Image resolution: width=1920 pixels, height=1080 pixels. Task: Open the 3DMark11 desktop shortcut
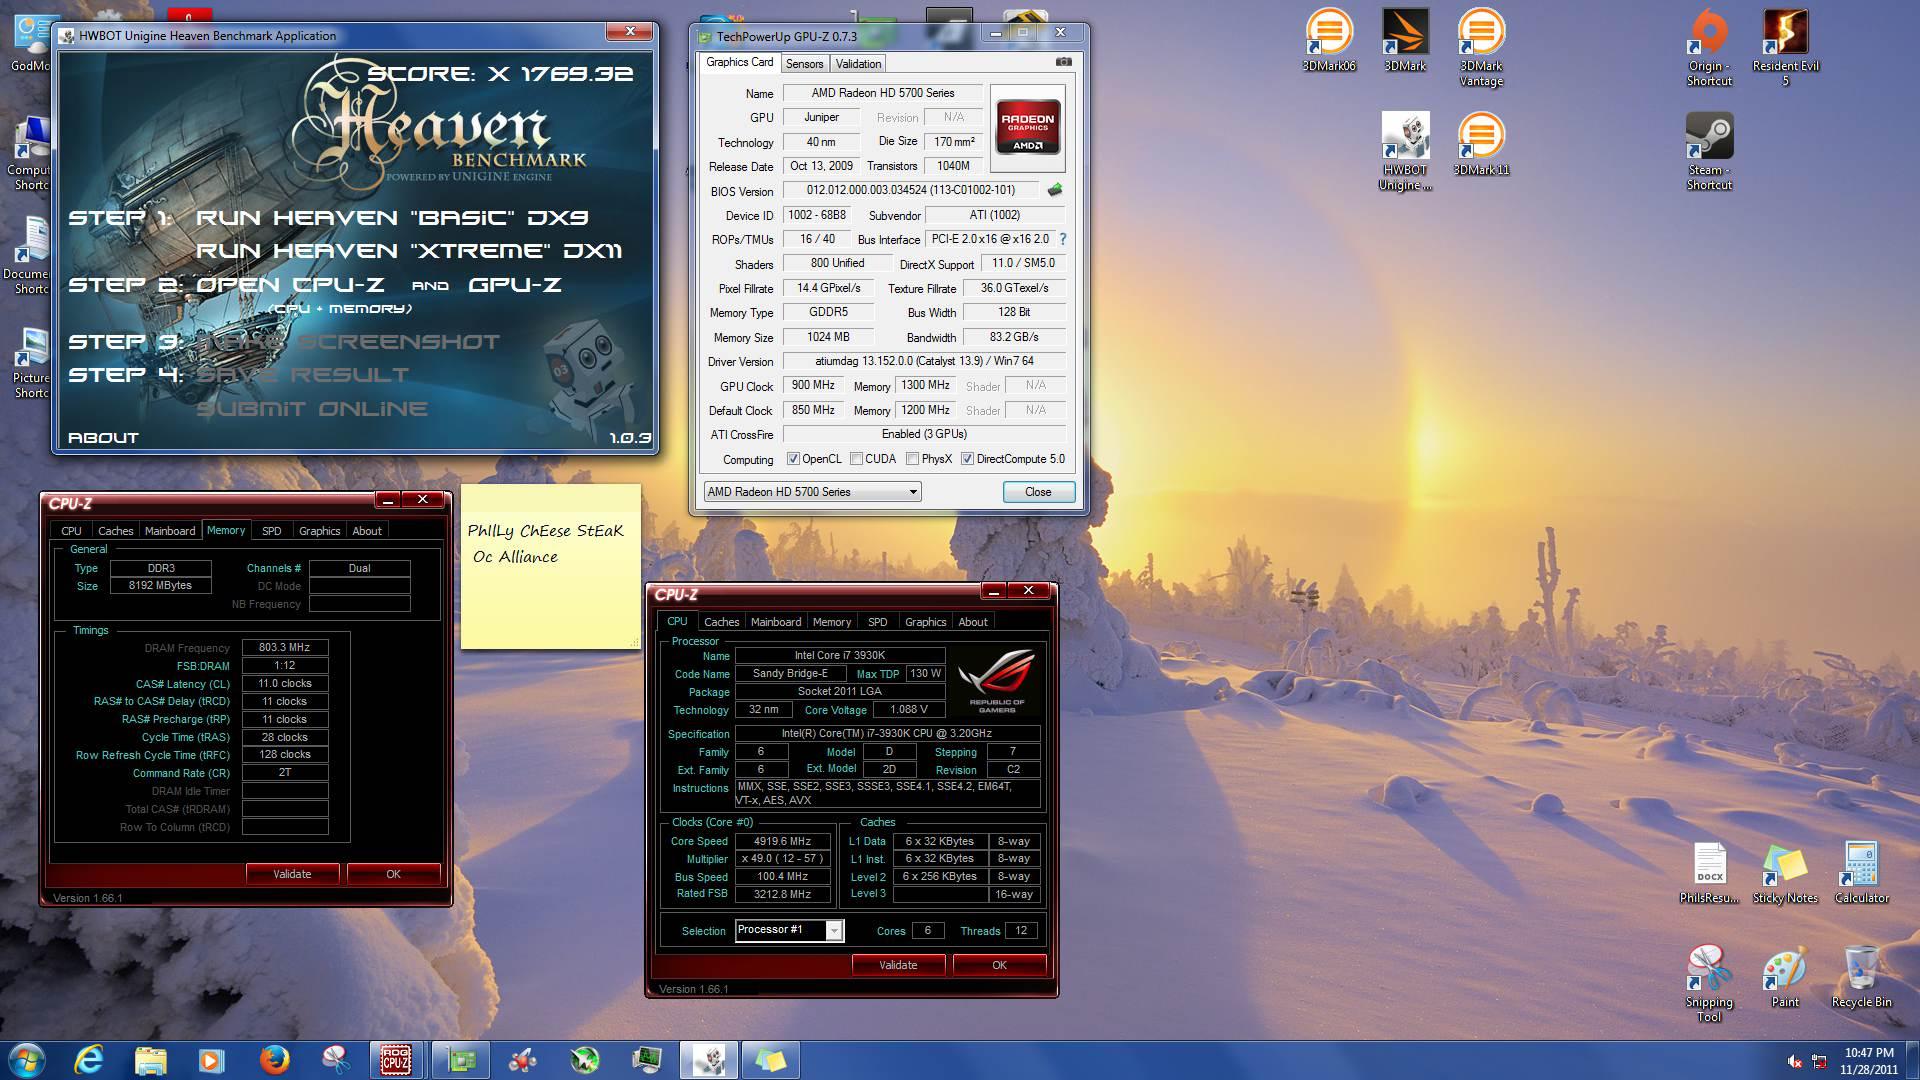(1481, 144)
